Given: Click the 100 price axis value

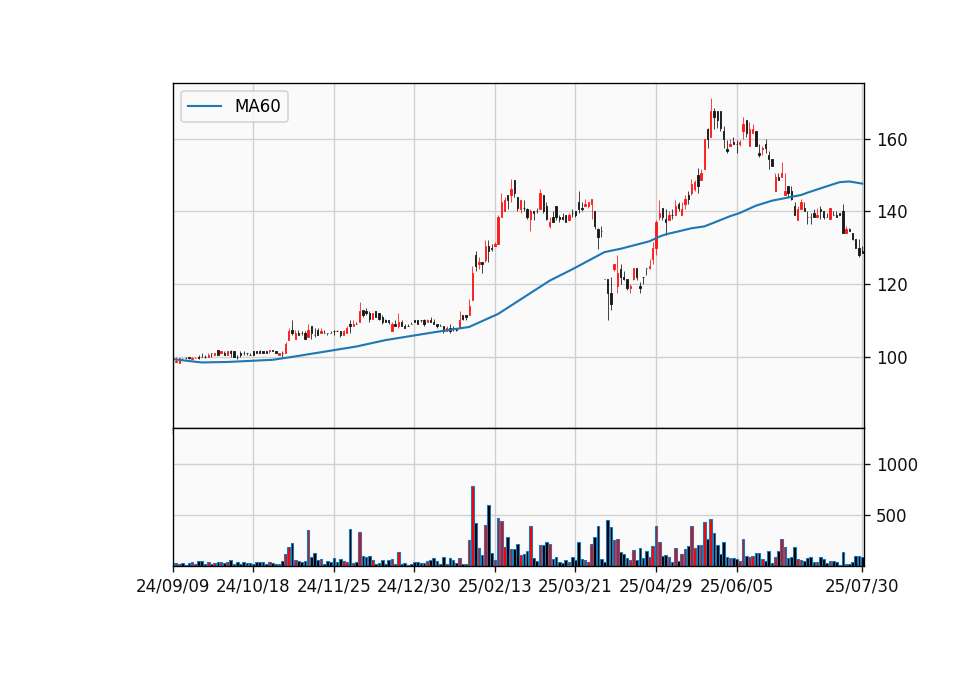Looking at the screenshot, I should pyautogui.click(x=892, y=358).
